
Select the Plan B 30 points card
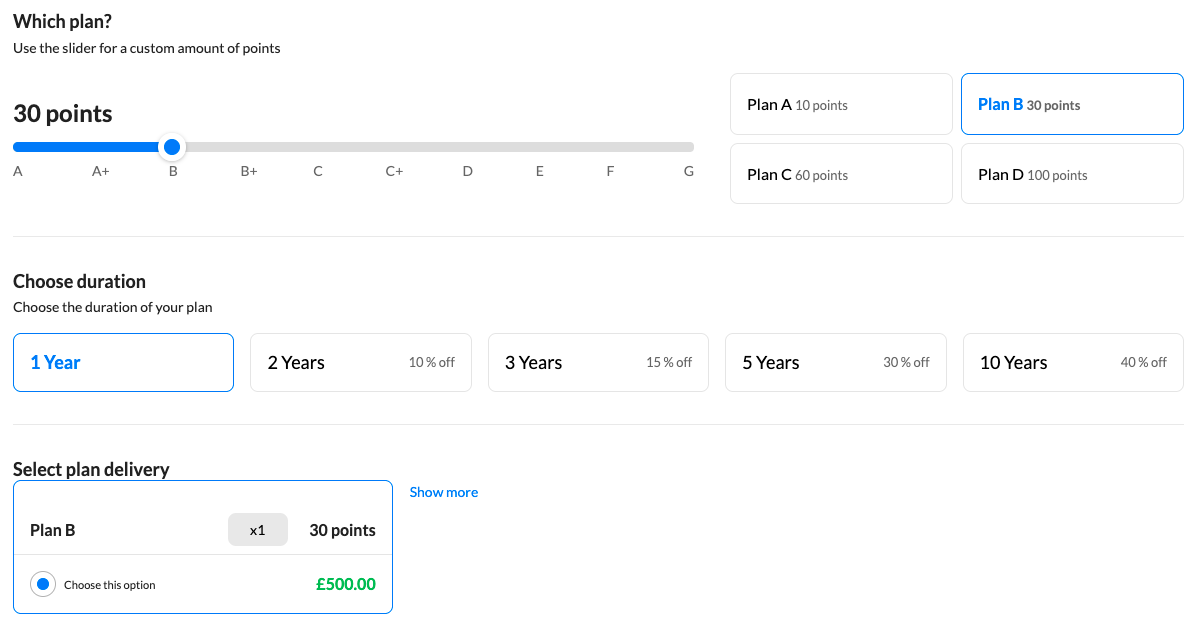(1072, 104)
